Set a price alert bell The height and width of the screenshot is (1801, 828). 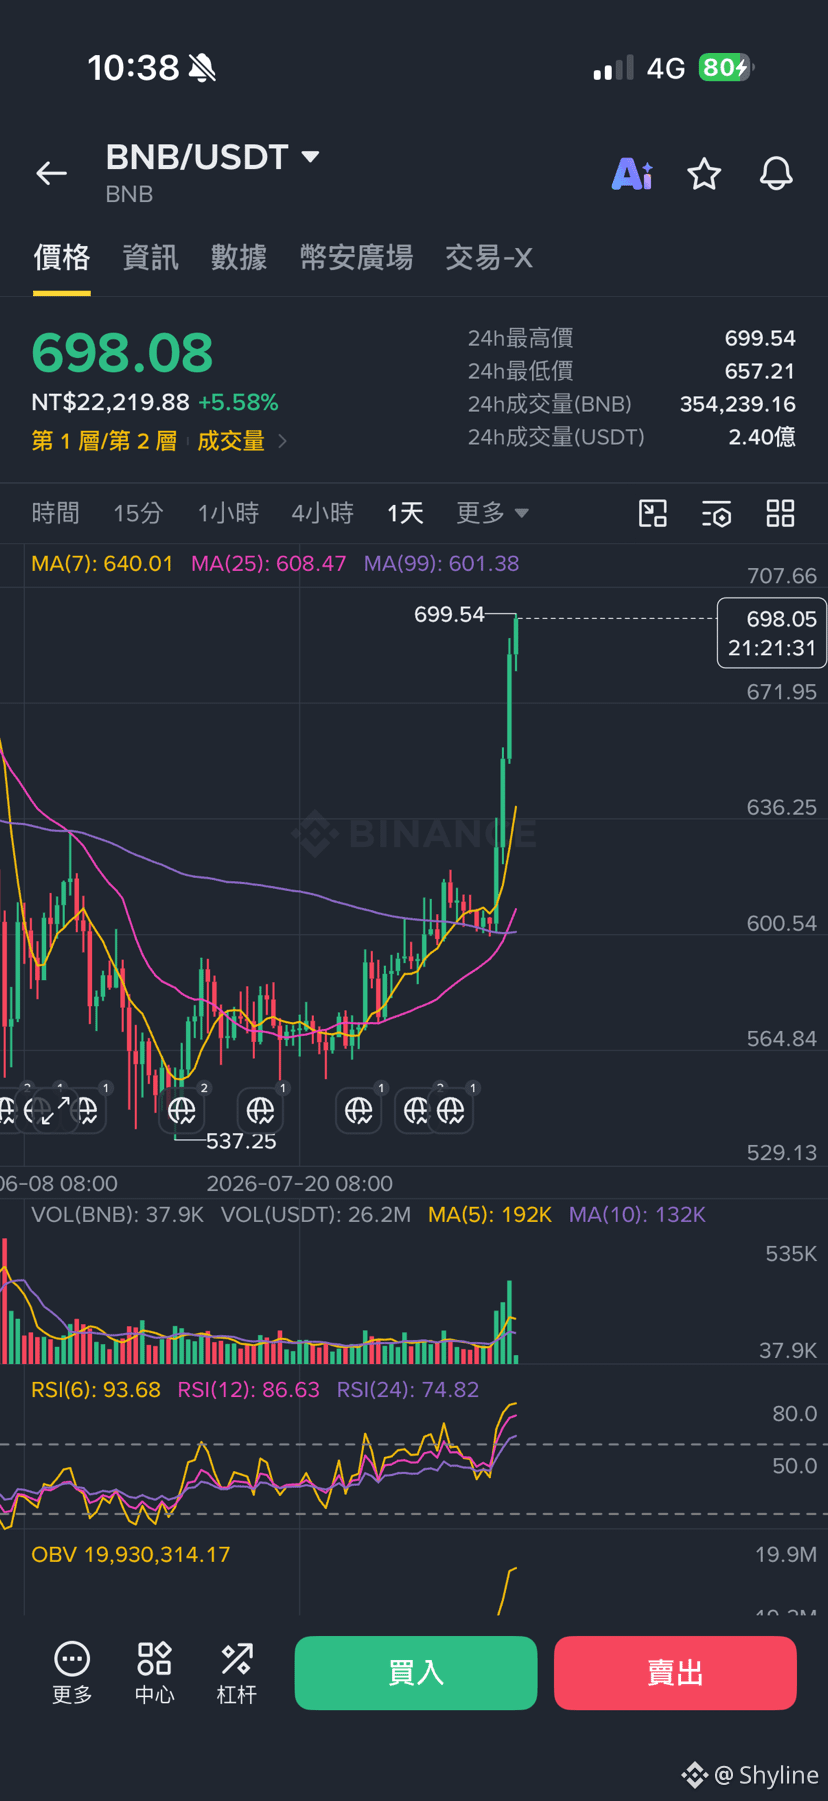click(x=776, y=174)
